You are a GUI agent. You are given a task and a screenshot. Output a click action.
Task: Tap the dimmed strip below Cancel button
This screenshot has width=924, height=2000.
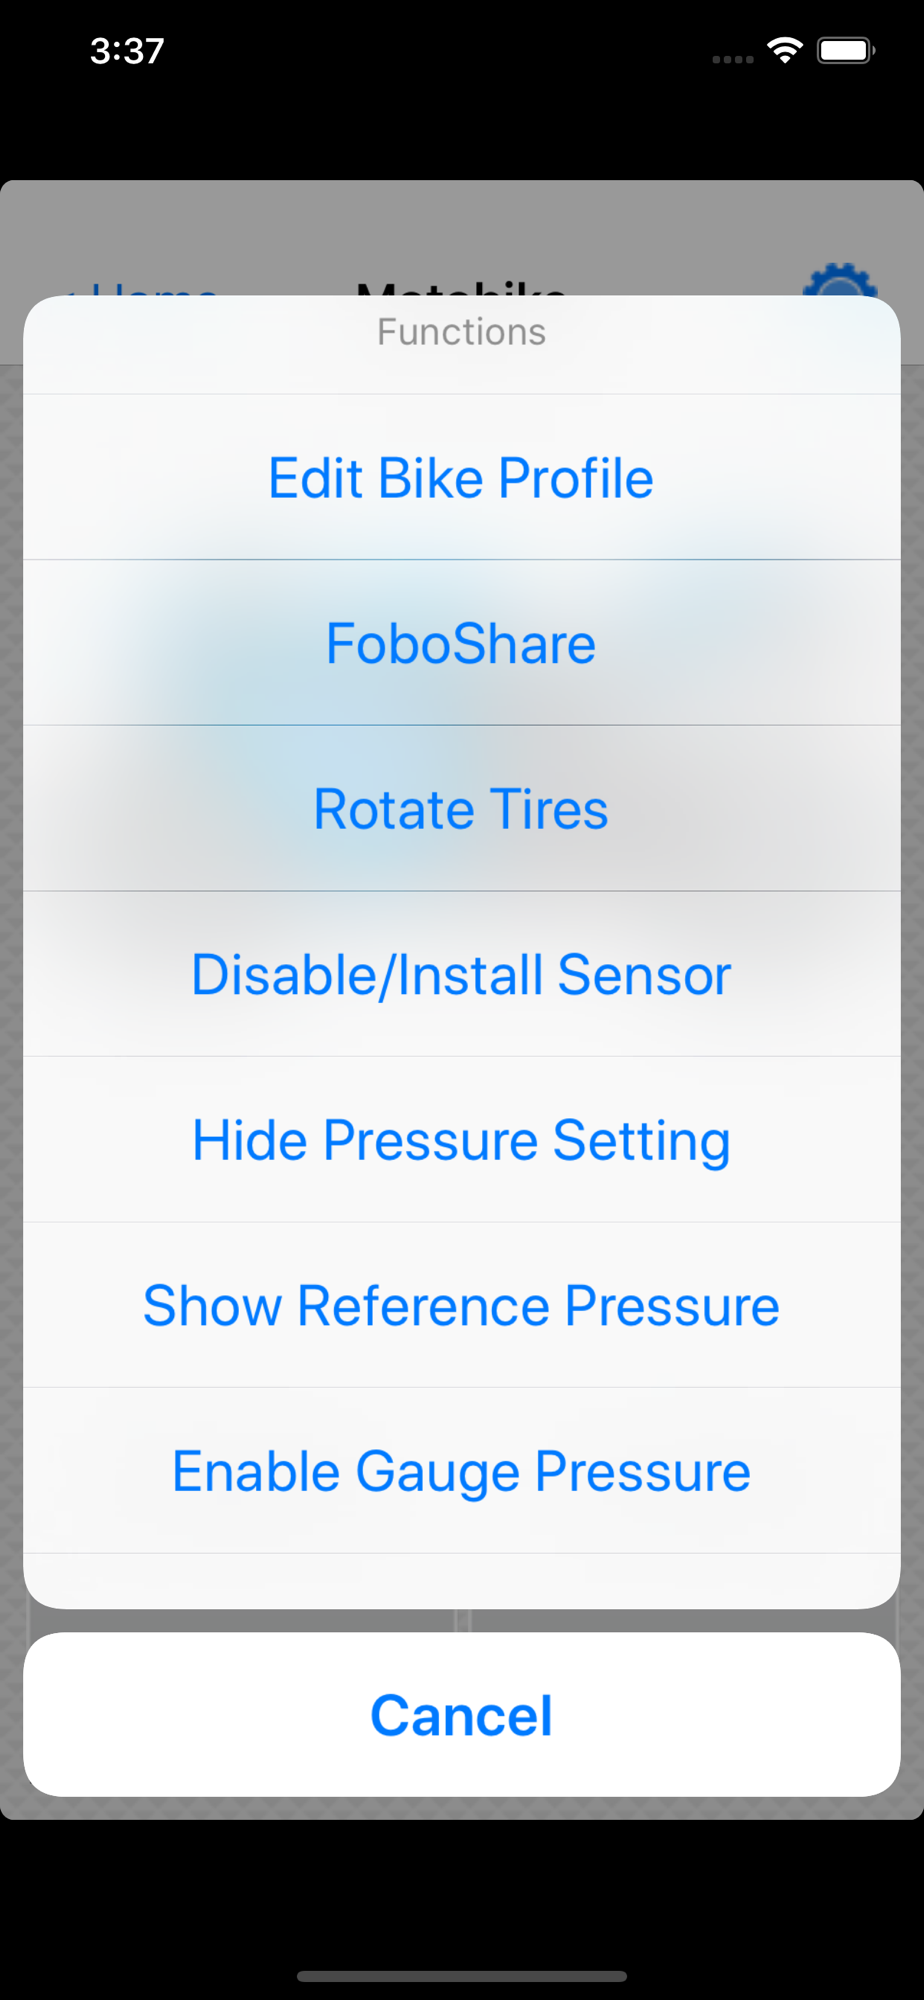[x=461, y=1808]
